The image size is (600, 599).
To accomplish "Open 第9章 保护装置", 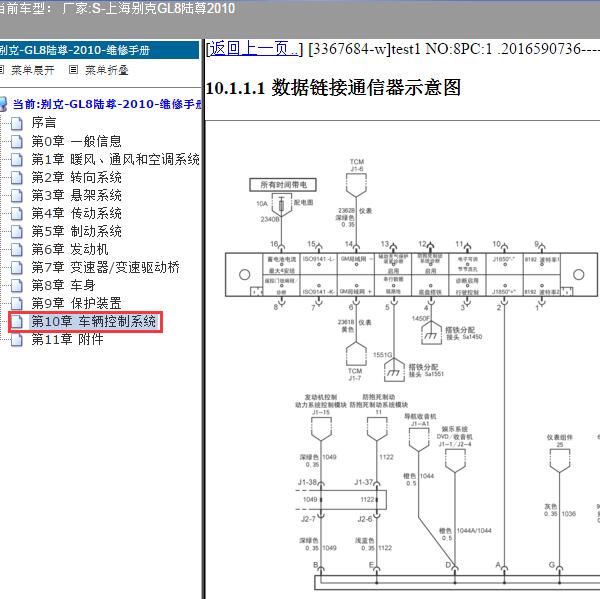I will [x=77, y=303].
